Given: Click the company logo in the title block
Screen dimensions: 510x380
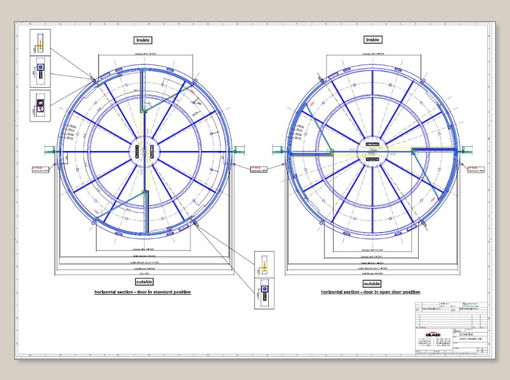Looking at the screenshot, I should [x=433, y=334].
